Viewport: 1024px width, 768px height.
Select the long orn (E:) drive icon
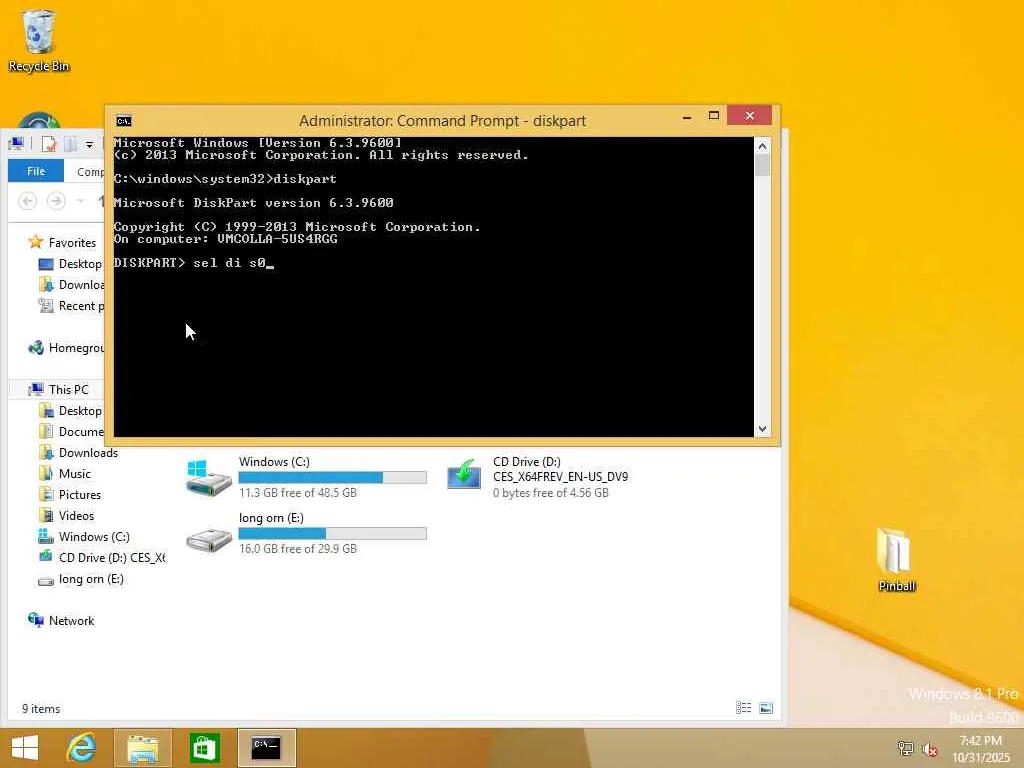point(208,539)
